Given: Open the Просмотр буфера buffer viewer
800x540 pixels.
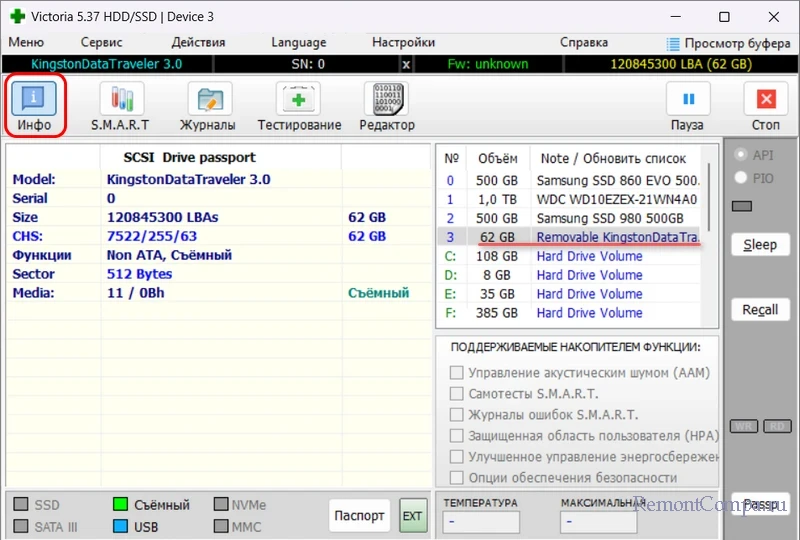Looking at the screenshot, I should coord(729,43).
